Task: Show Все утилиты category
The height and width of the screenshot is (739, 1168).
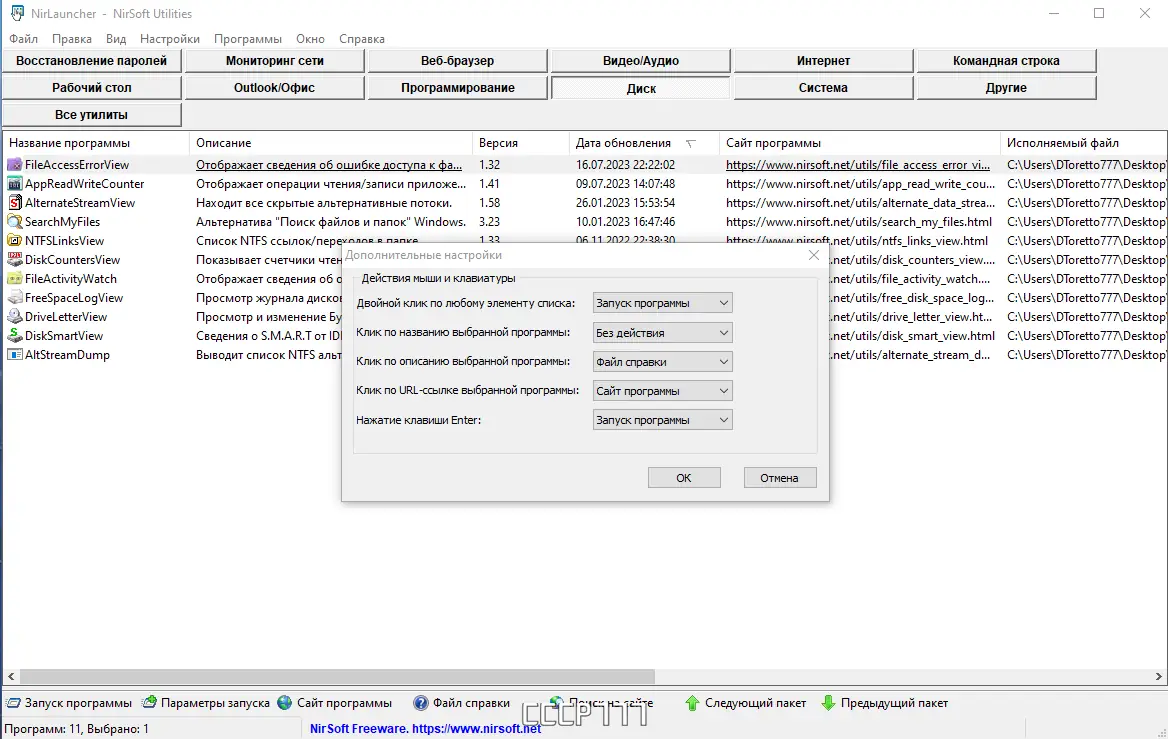Action: tap(92, 115)
